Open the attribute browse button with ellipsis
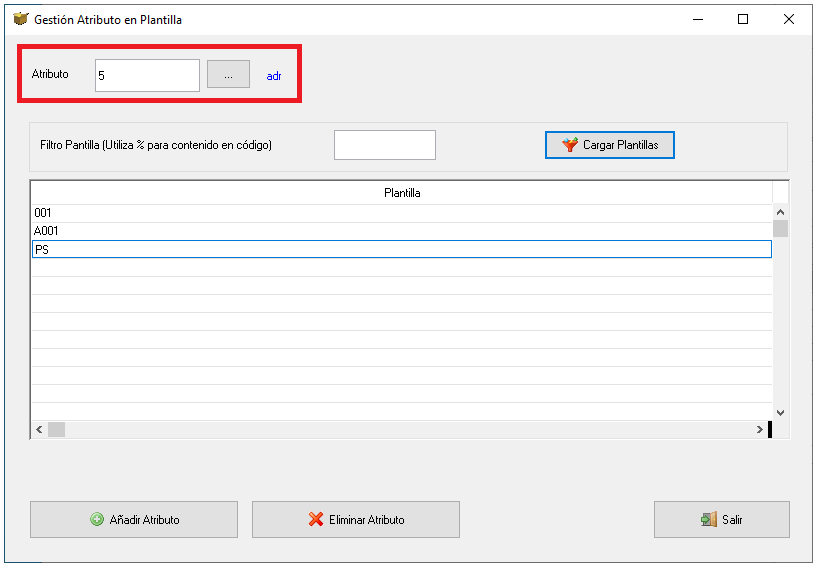Screen dimensions: 817x563 click(x=228, y=74)
